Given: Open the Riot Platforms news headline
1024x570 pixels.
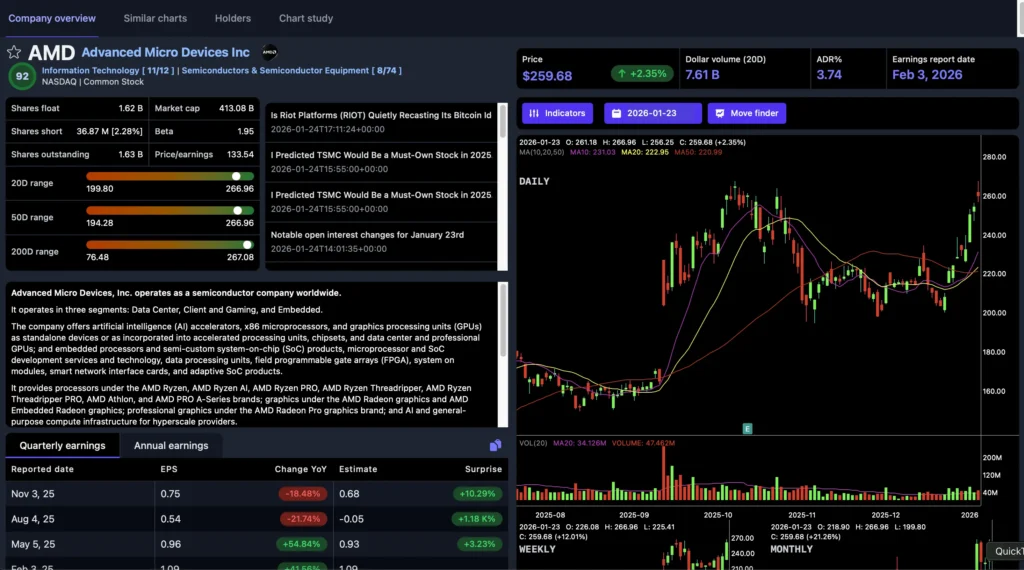Looking at the screenshot, I should (x=381, y=115).
